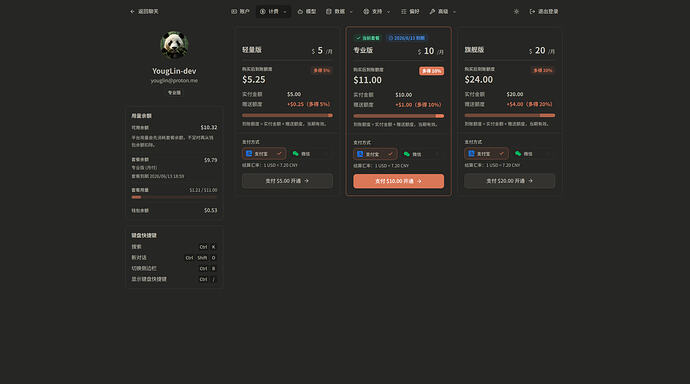Click the $11.00 credited amount
The height and width of the screenshot is (384, 690).
(367, 80)
